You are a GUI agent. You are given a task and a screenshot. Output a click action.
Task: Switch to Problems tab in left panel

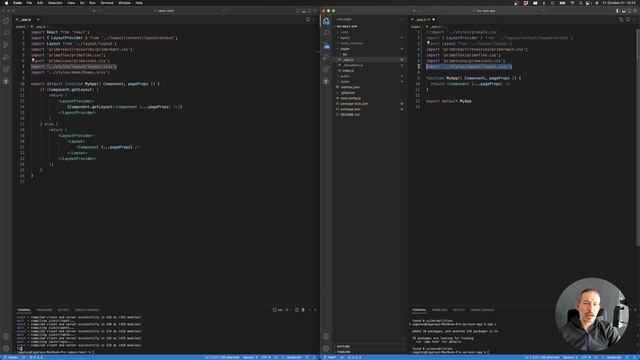(x=44, y=310)
